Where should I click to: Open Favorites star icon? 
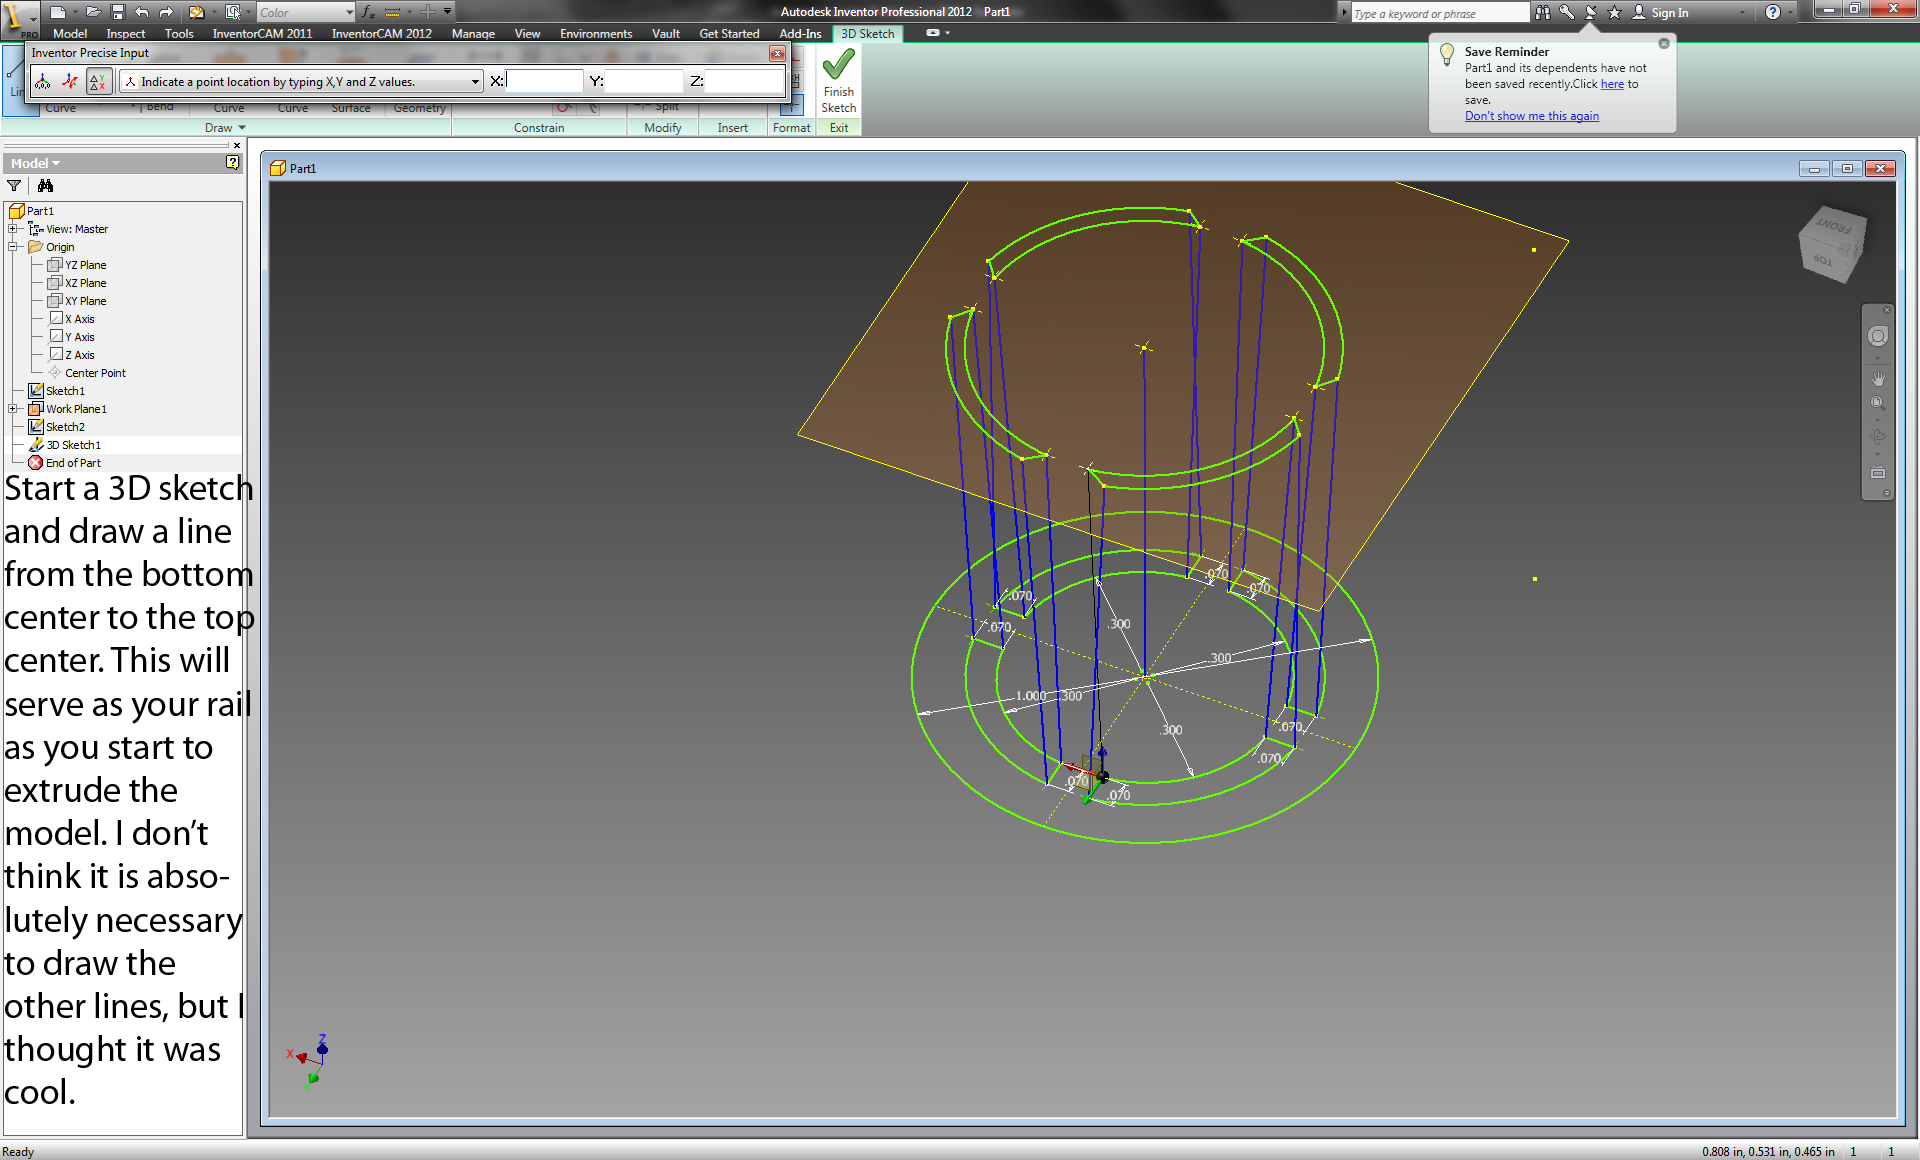click(1614, 12)
